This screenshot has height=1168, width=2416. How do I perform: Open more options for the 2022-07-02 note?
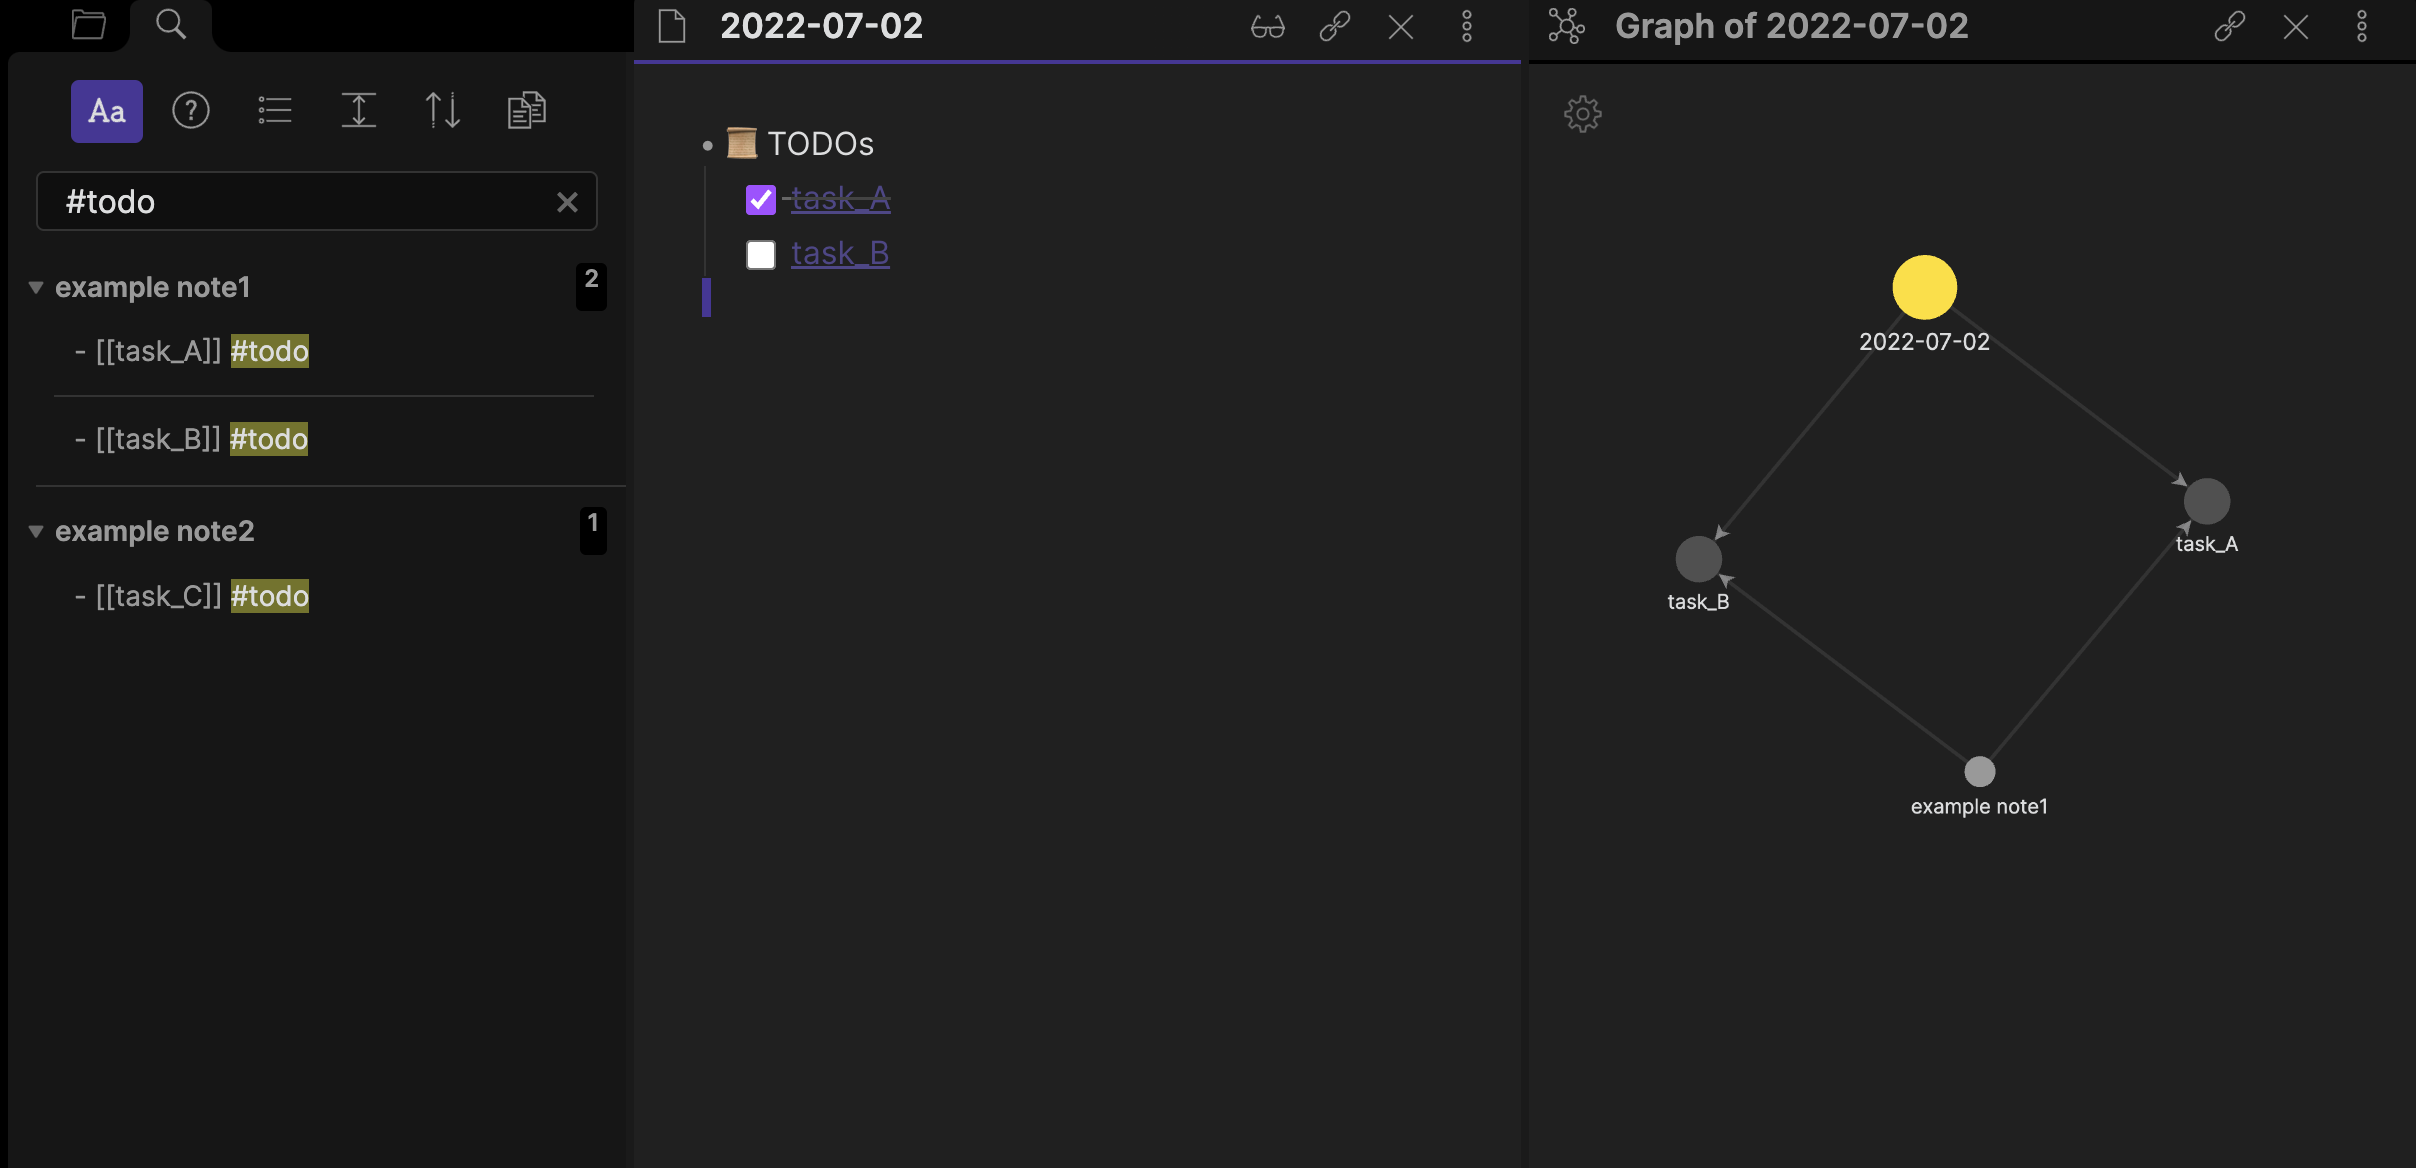click(1467, 27)
